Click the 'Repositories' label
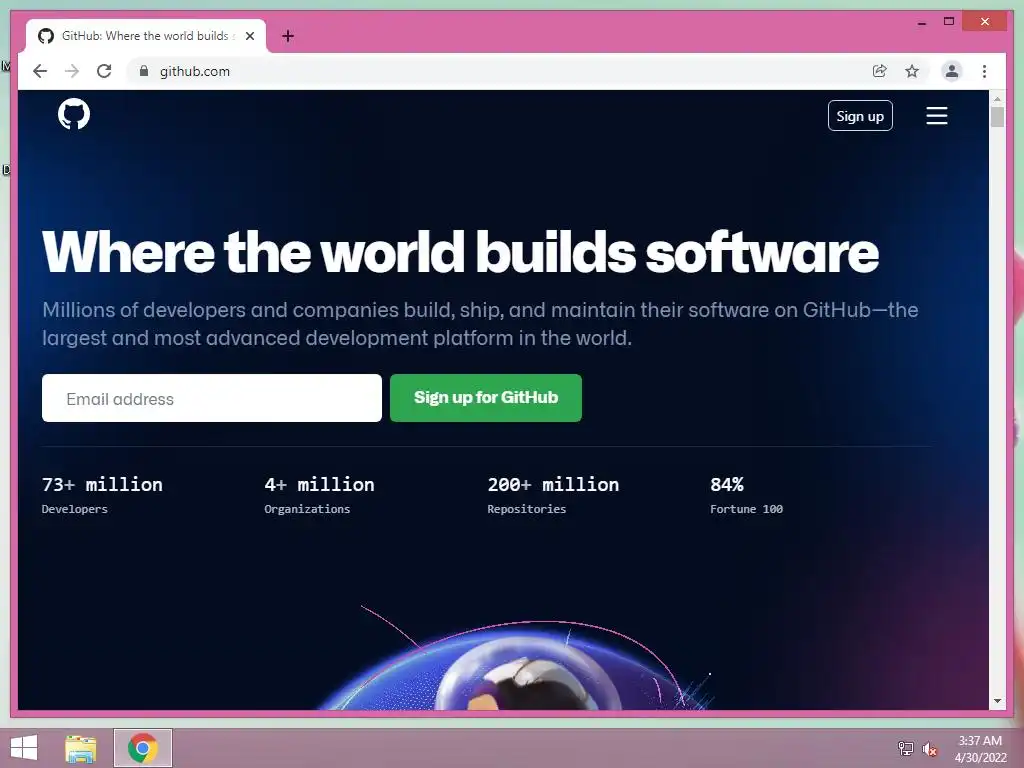1024x768 pixels. point(526,509)
